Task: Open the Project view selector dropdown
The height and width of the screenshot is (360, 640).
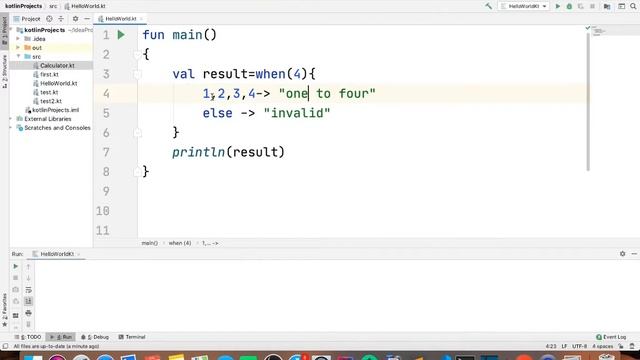Action: 27,19
